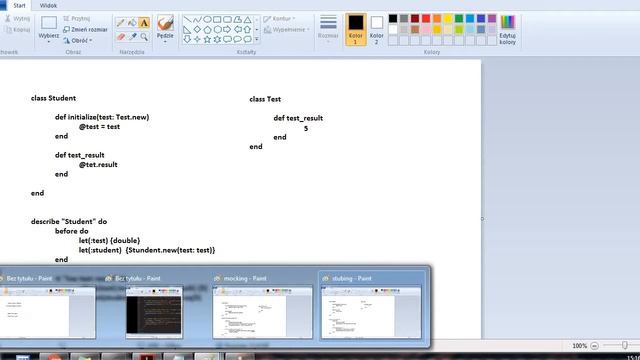The image size is (640, 360).
Task: Choose the straight line shape
Action: pyautogui.click(x=187, y=20)
